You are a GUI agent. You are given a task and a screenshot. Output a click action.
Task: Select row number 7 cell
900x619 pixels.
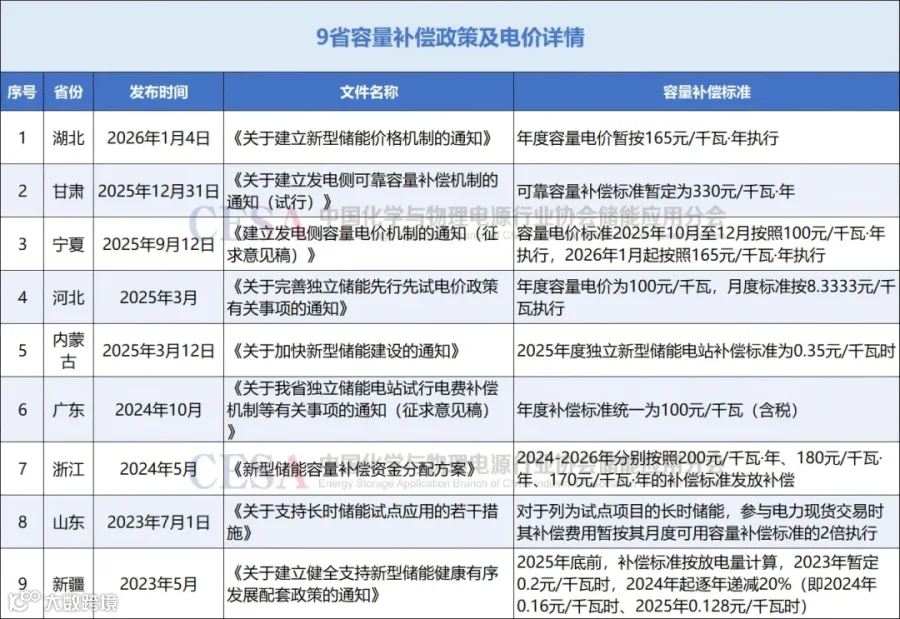coord(22,469)
